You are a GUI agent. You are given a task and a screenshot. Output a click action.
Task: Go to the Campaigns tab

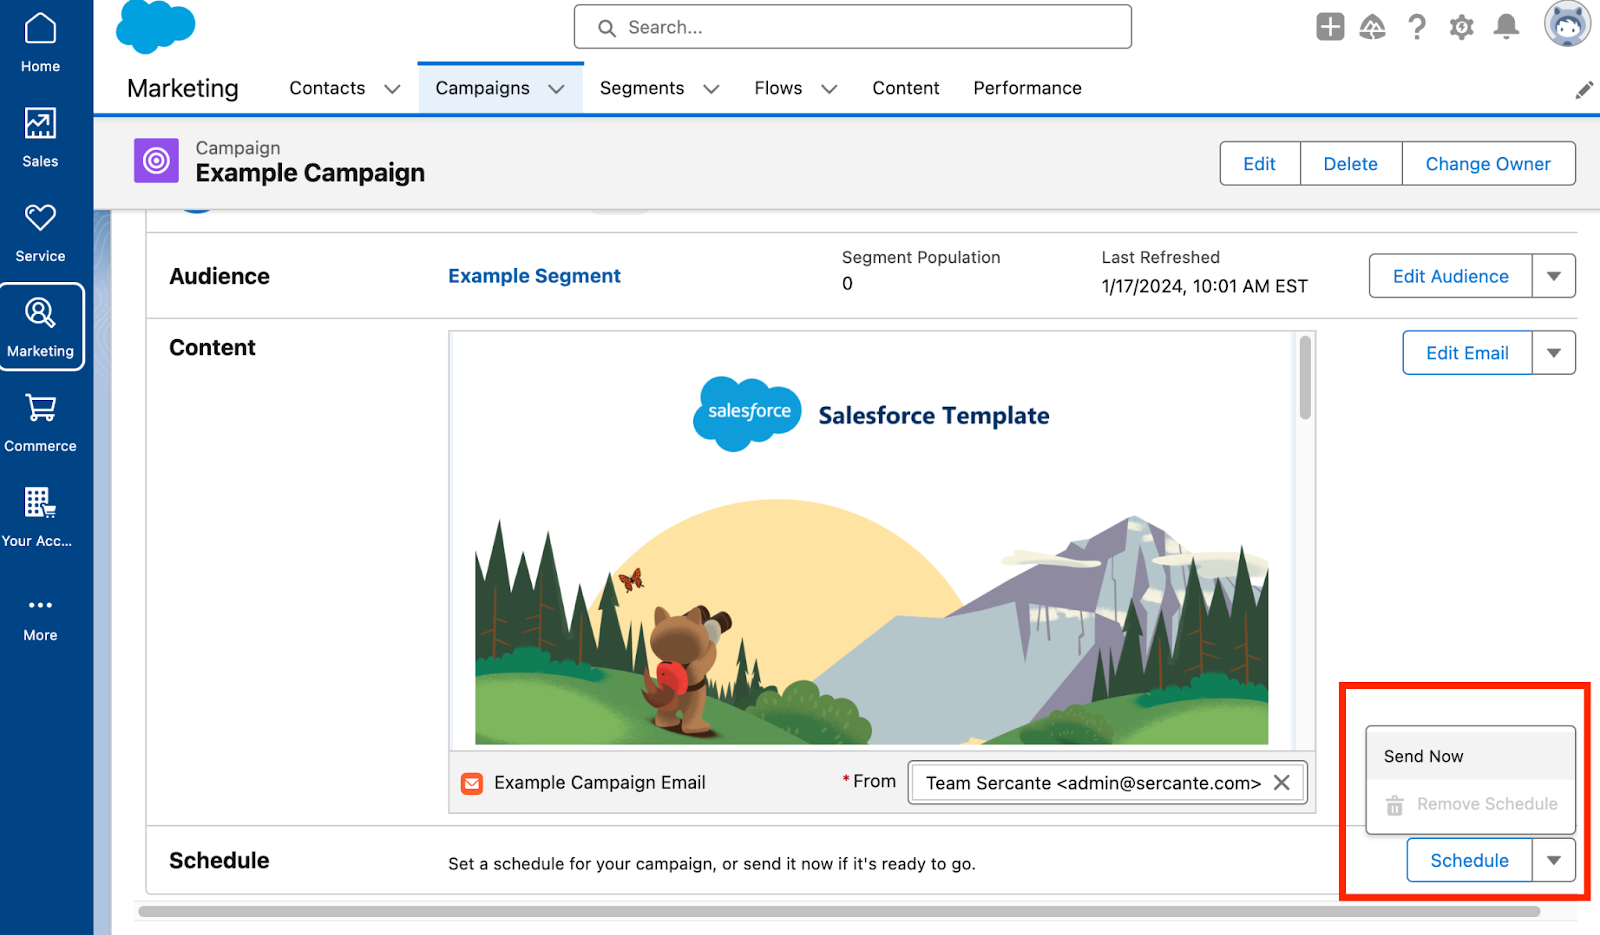point(482,88)
